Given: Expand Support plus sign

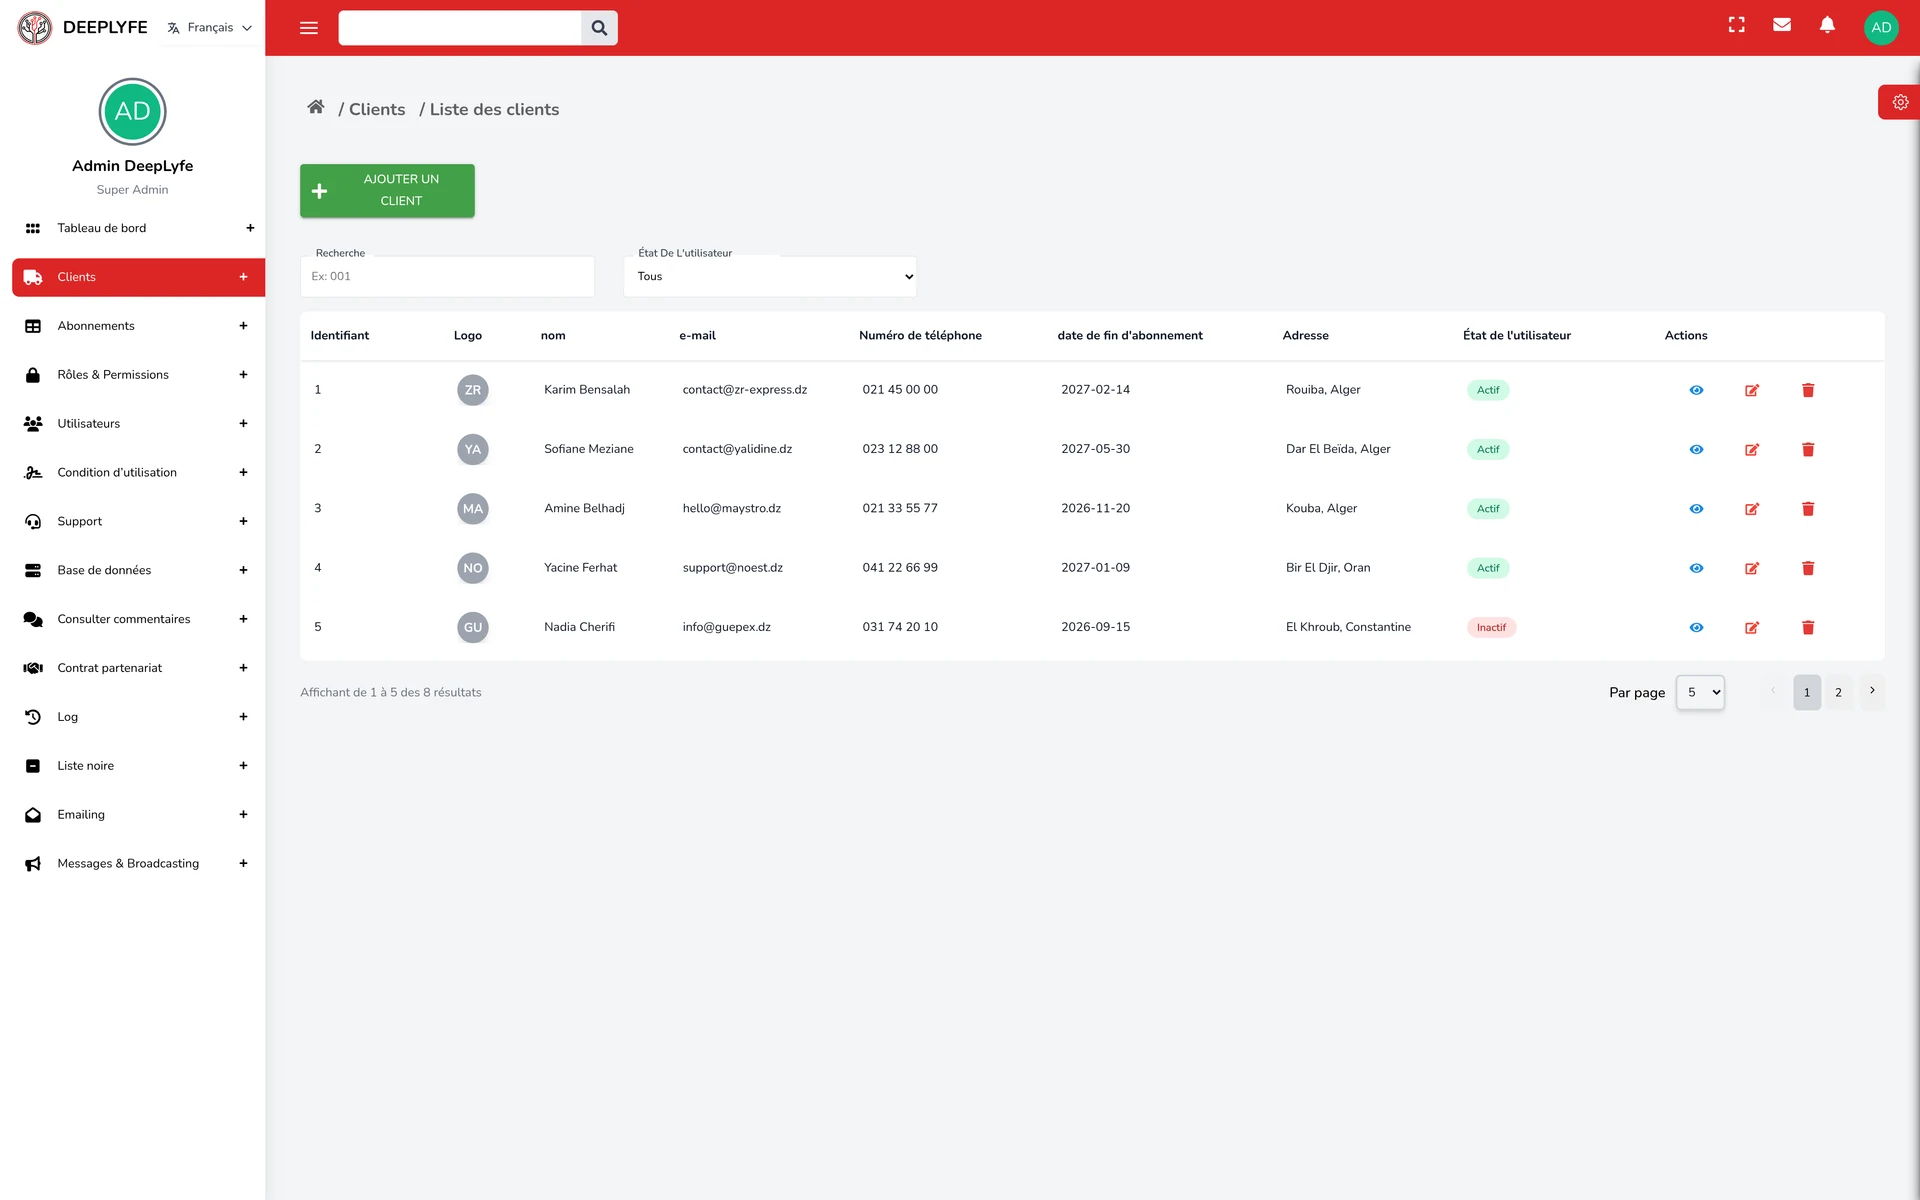Looking at the screenshot, I should point(243,521).
